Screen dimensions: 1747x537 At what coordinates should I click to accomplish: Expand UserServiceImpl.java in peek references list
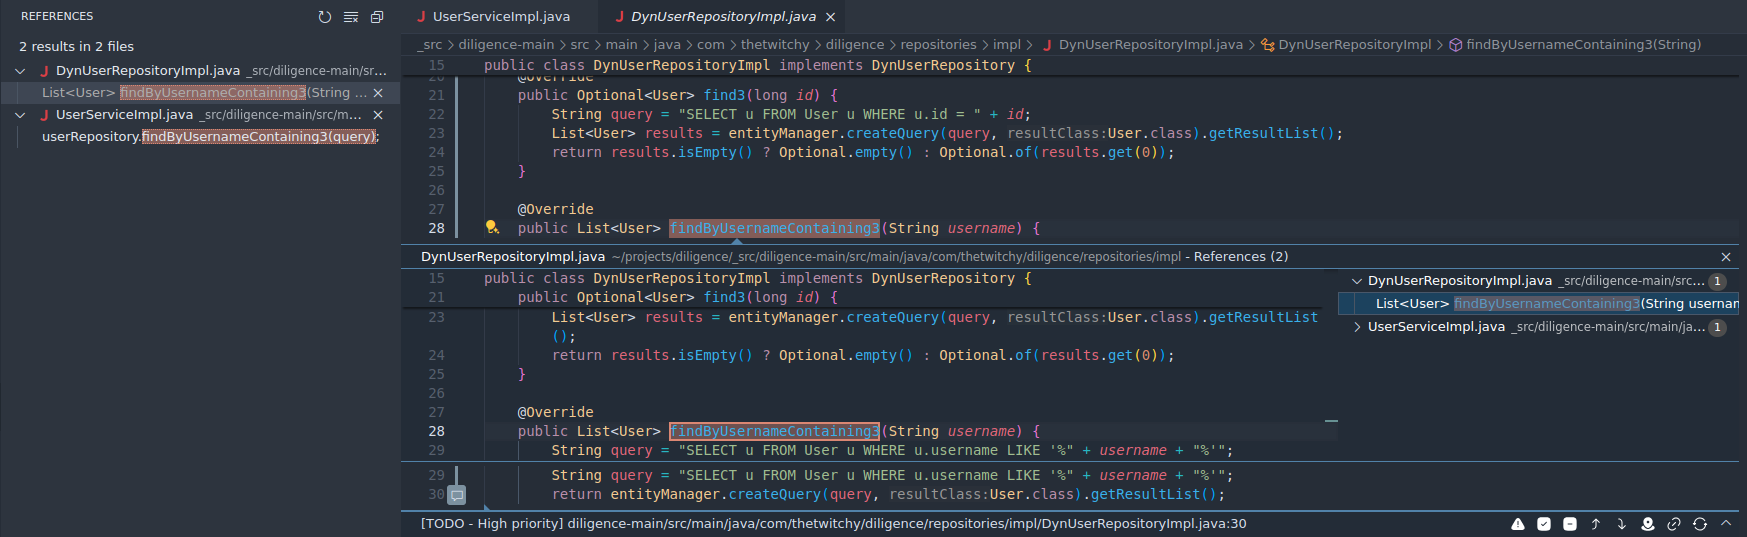coord(1357,327)
